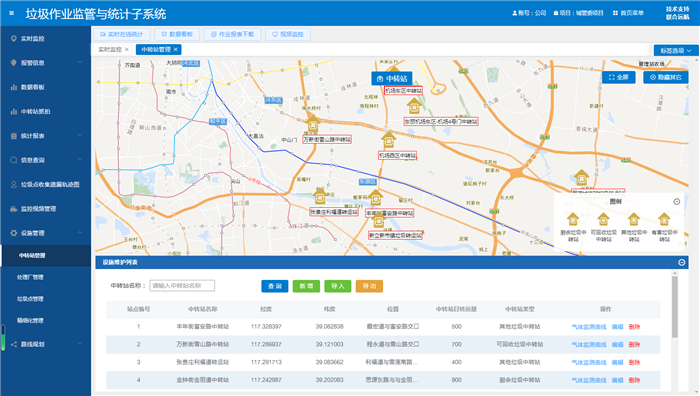This screenshot has width=700, height=396.
Task: Click station marker above 新立新市镇垃圾转运站 label
Action: coord(379,221)
